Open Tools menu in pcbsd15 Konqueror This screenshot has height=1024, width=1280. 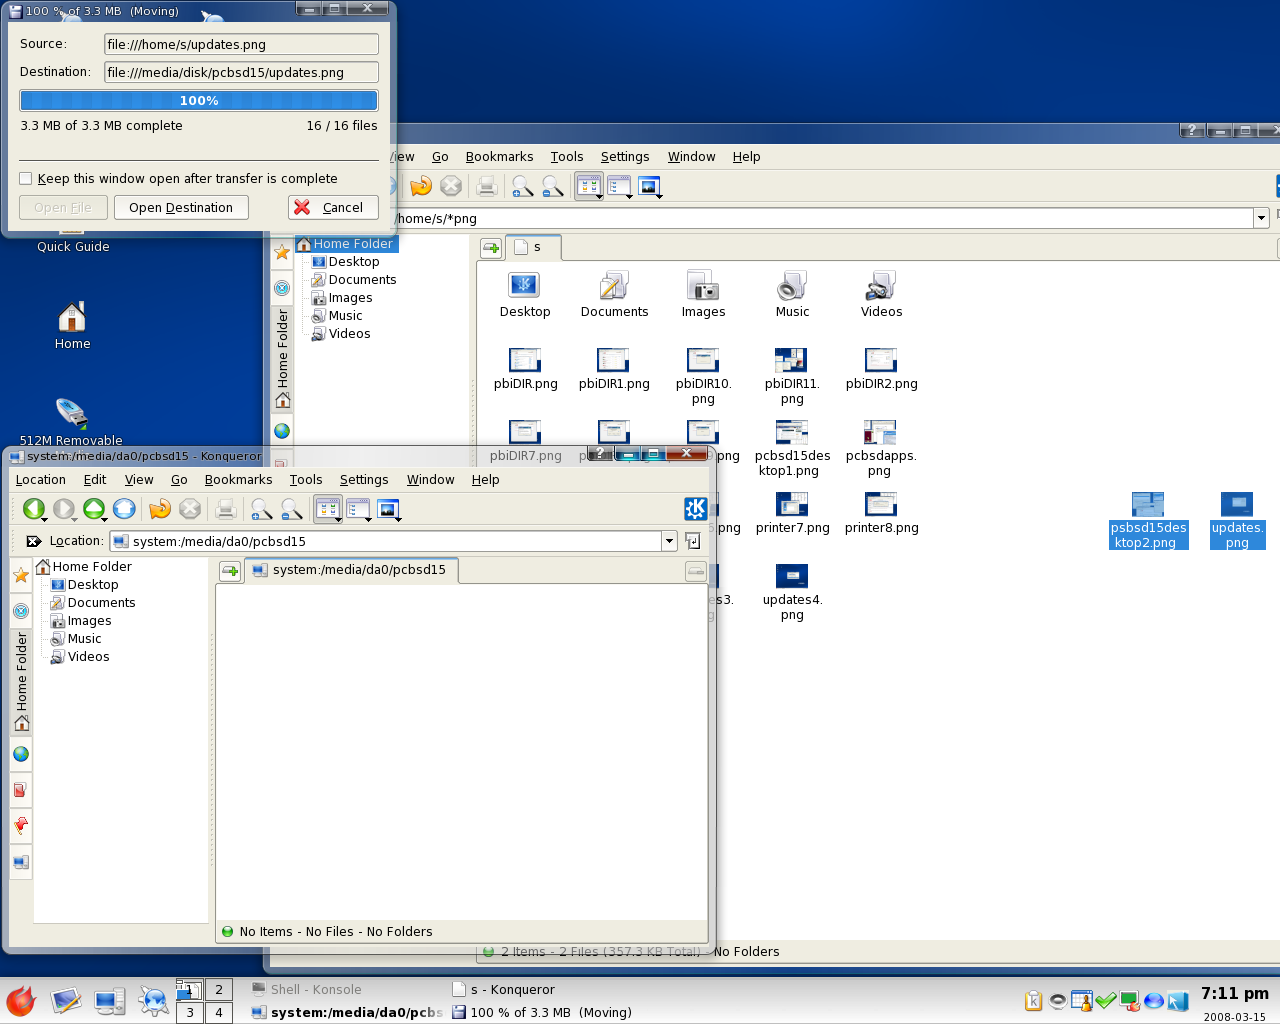306,480
